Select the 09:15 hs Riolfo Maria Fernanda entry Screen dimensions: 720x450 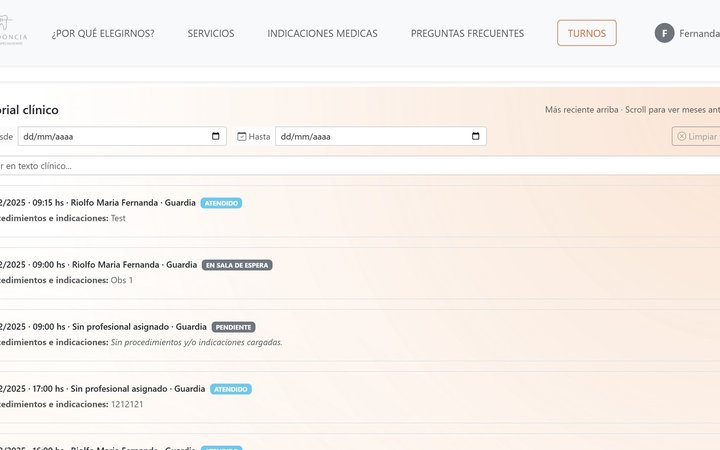click(360, 211)
